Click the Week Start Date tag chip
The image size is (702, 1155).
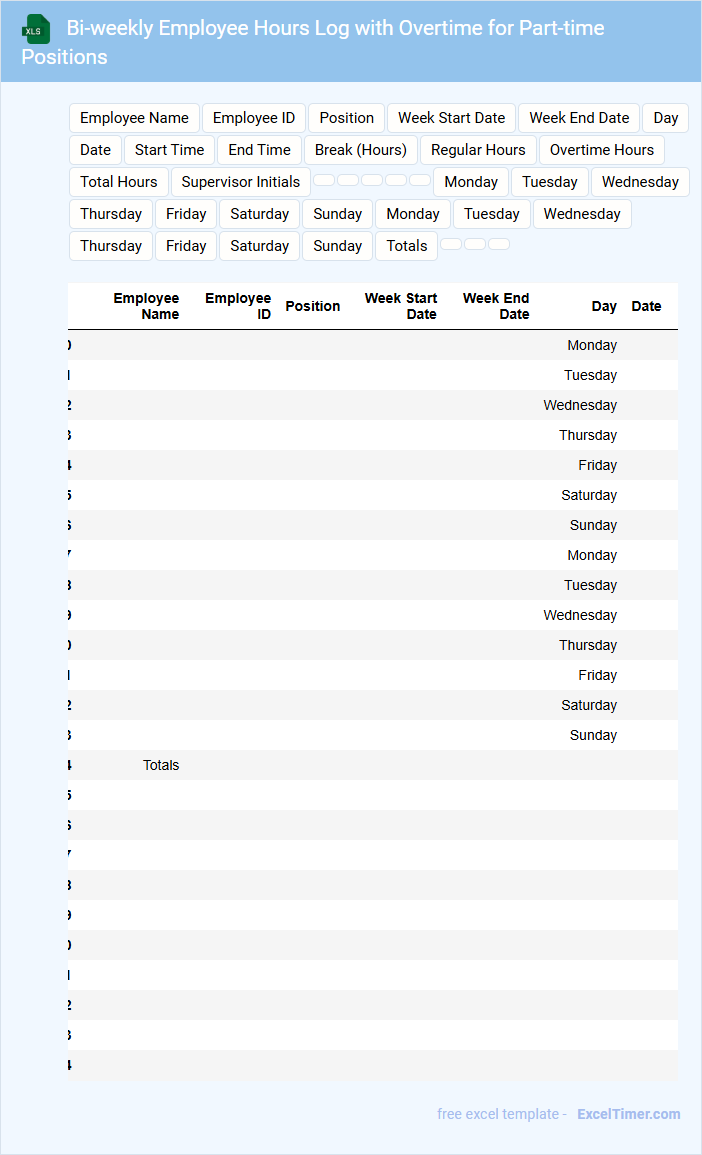(451, 118)
